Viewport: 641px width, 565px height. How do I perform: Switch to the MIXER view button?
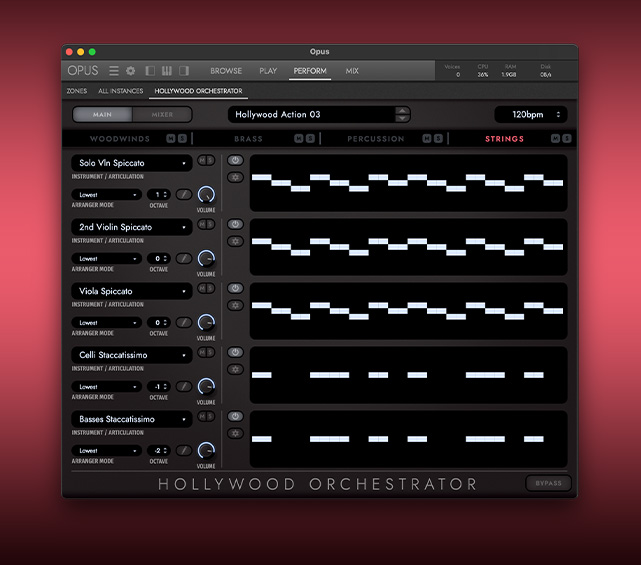tap(162, 114)
